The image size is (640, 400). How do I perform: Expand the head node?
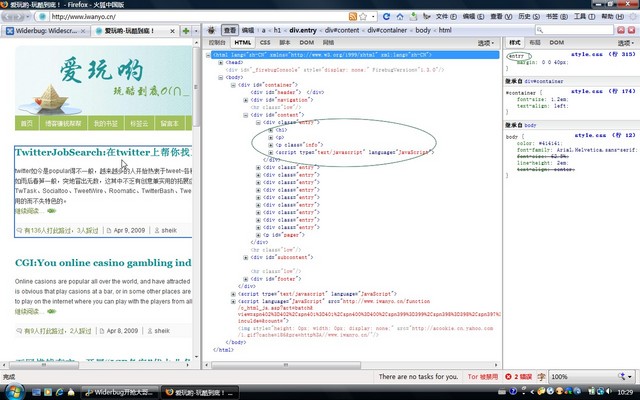tap(220, 62)
